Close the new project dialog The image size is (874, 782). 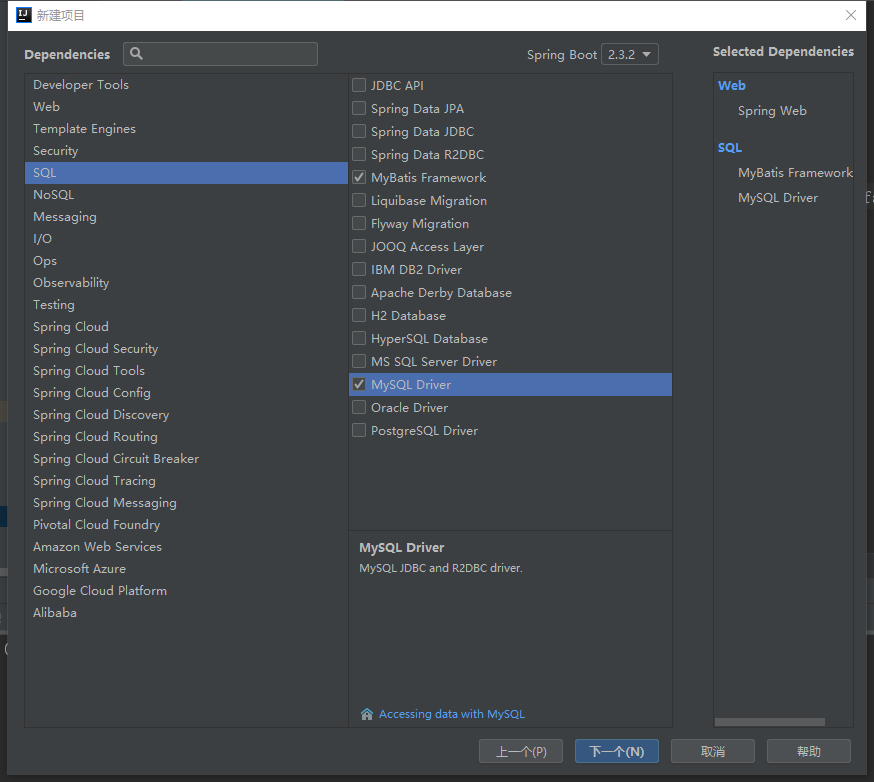[851, 15]
